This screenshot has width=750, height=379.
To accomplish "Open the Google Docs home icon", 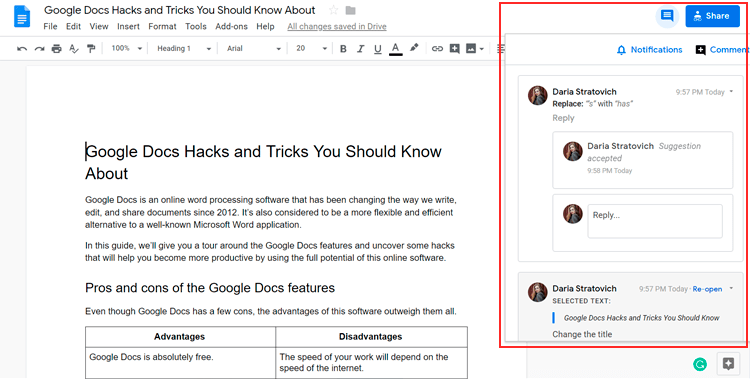I will (x=22, y=16).
